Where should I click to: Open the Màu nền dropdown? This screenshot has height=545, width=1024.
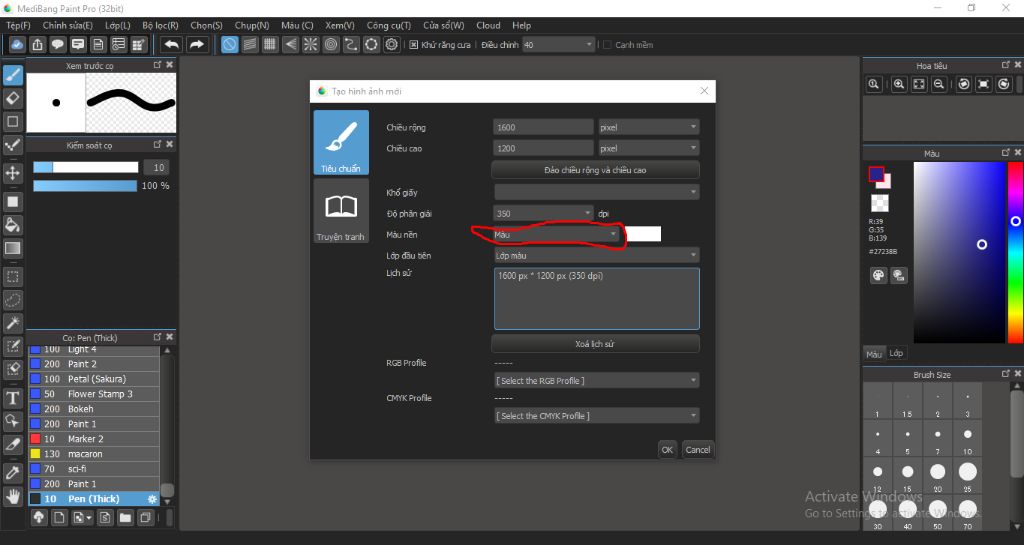coord(556,234)
